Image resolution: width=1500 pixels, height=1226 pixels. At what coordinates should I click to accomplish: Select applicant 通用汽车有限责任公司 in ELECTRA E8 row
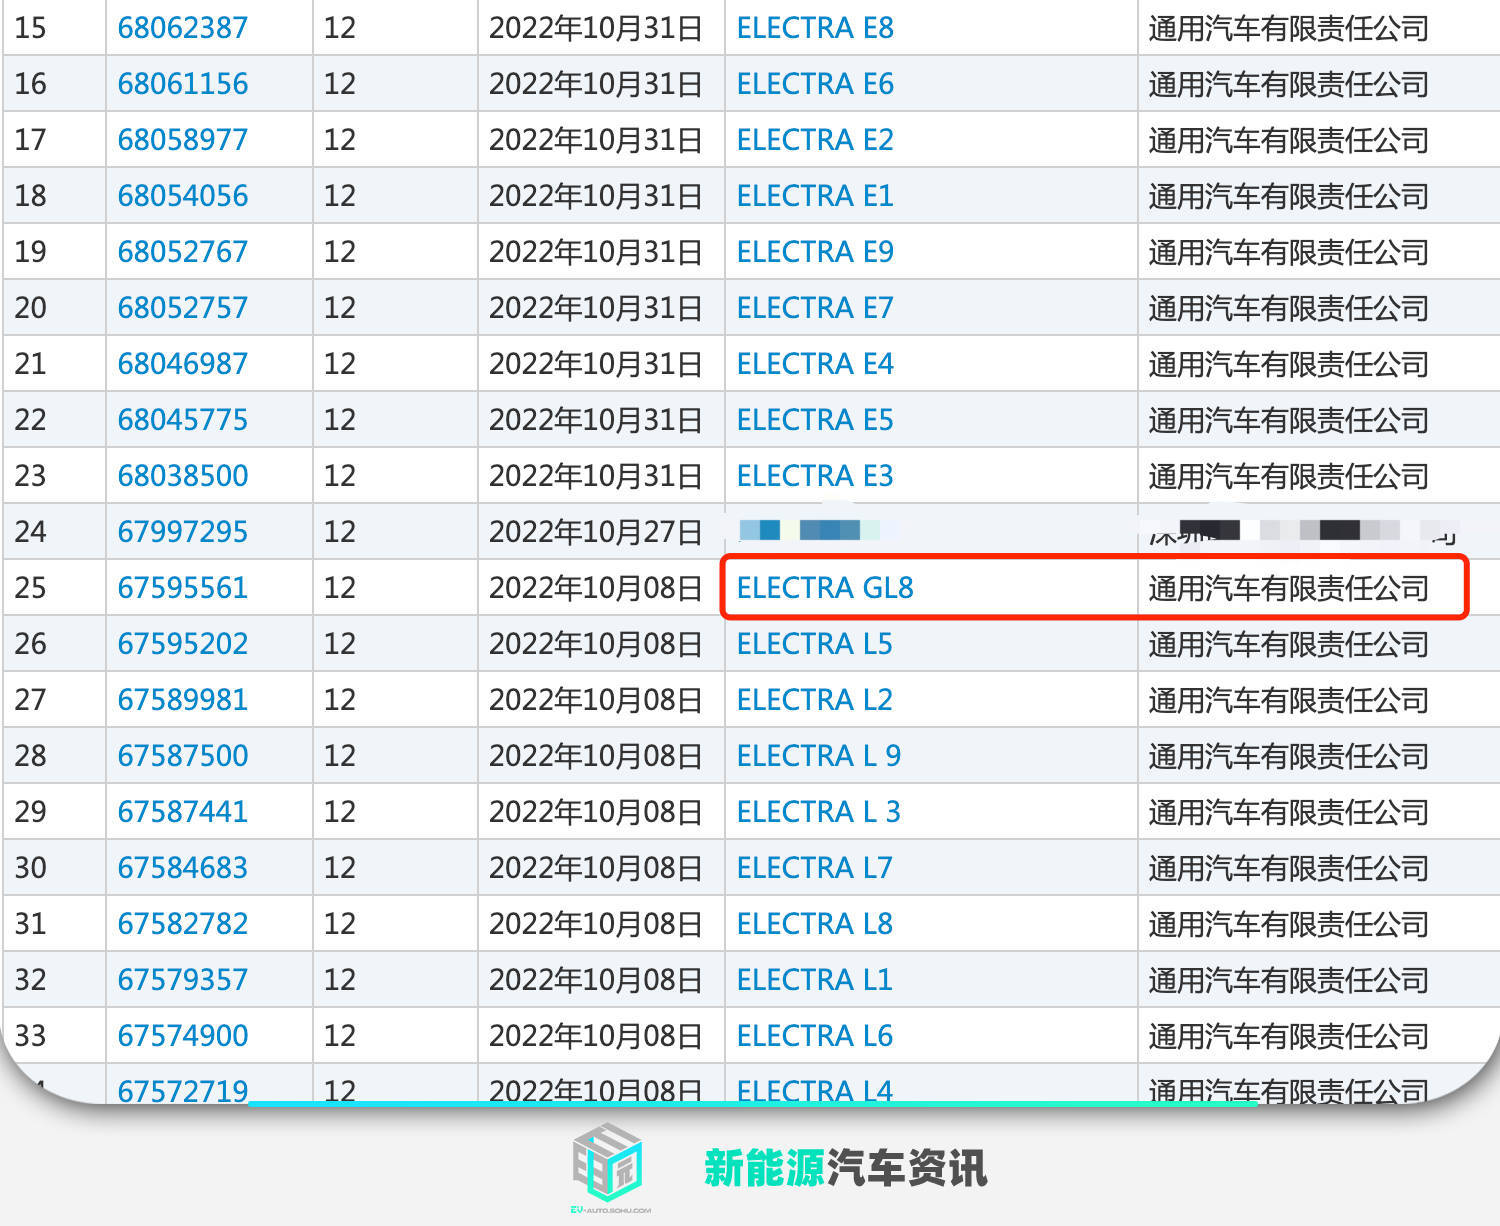(x=1288, y=28)
